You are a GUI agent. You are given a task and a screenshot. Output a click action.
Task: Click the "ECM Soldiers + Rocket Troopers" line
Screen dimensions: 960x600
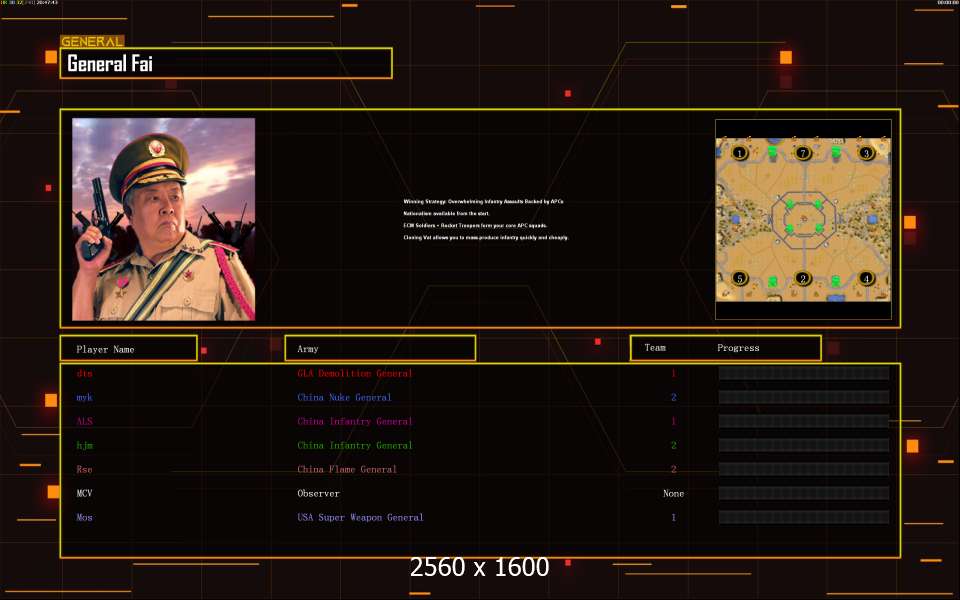[x=475, y=225]
